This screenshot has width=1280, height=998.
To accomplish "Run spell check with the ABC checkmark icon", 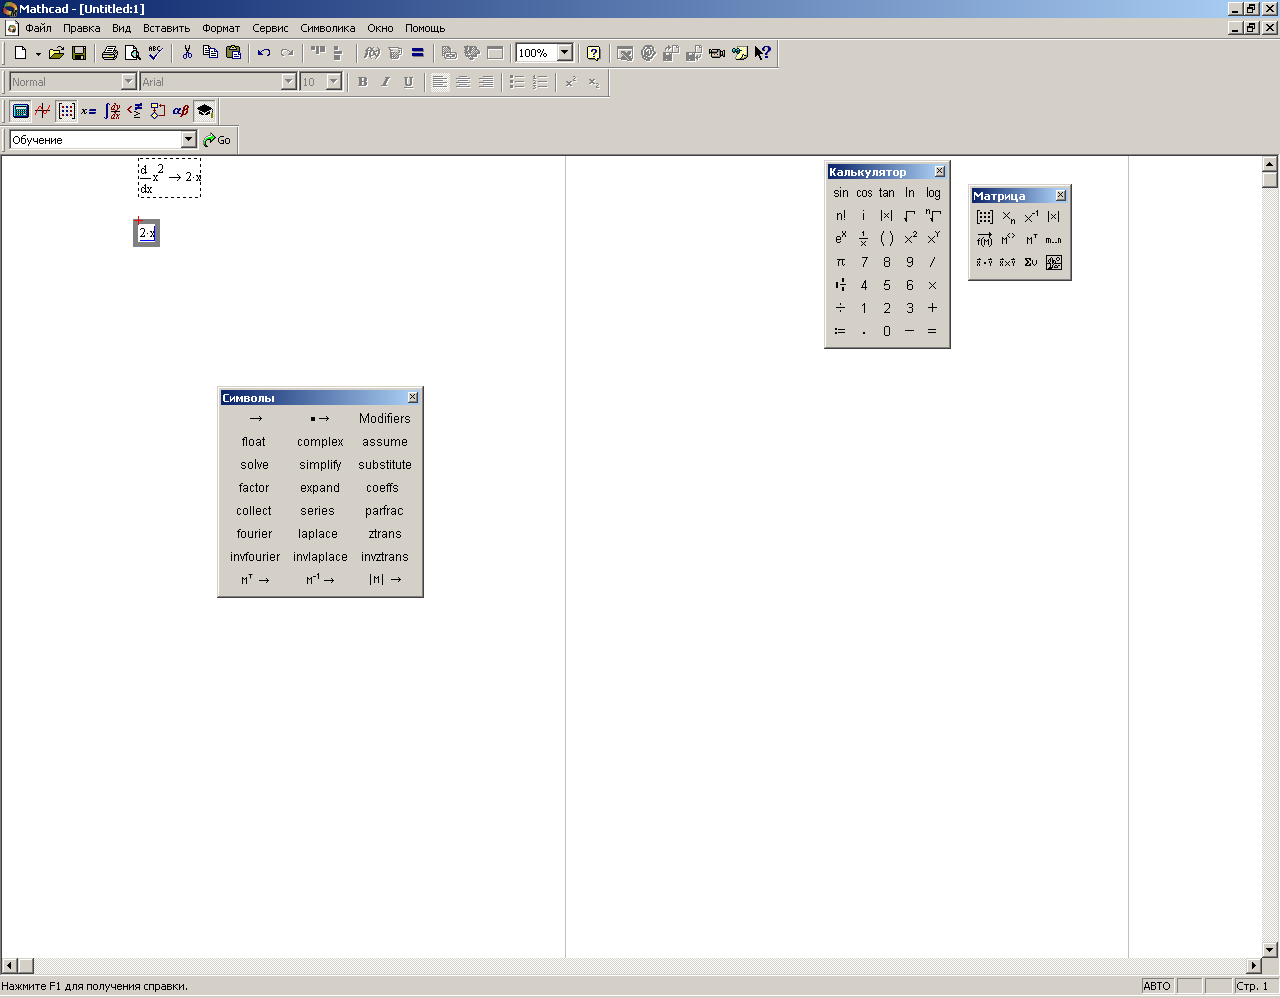I will pyautogui.click(x=155, y=53).
